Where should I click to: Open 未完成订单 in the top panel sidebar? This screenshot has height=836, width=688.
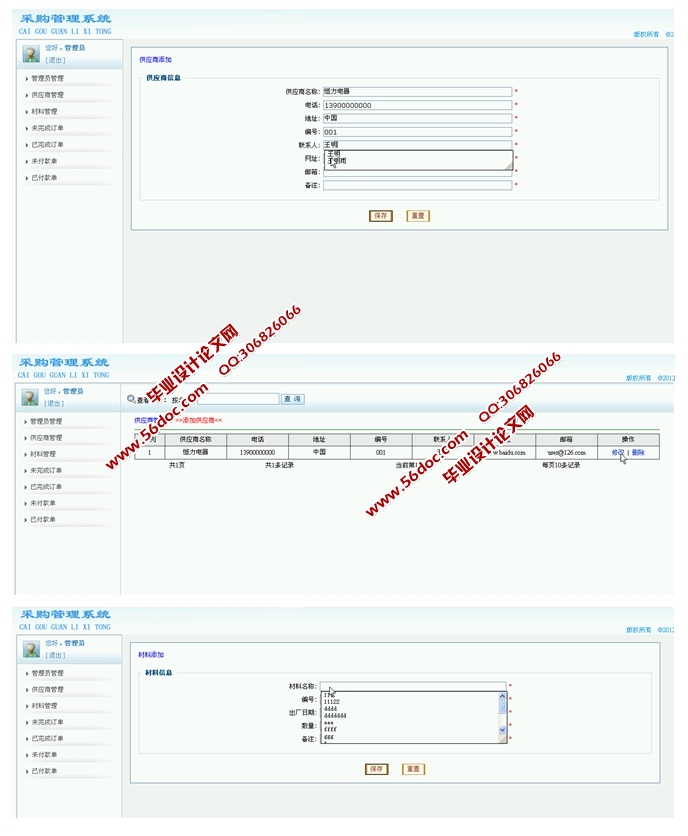(46, 128)
